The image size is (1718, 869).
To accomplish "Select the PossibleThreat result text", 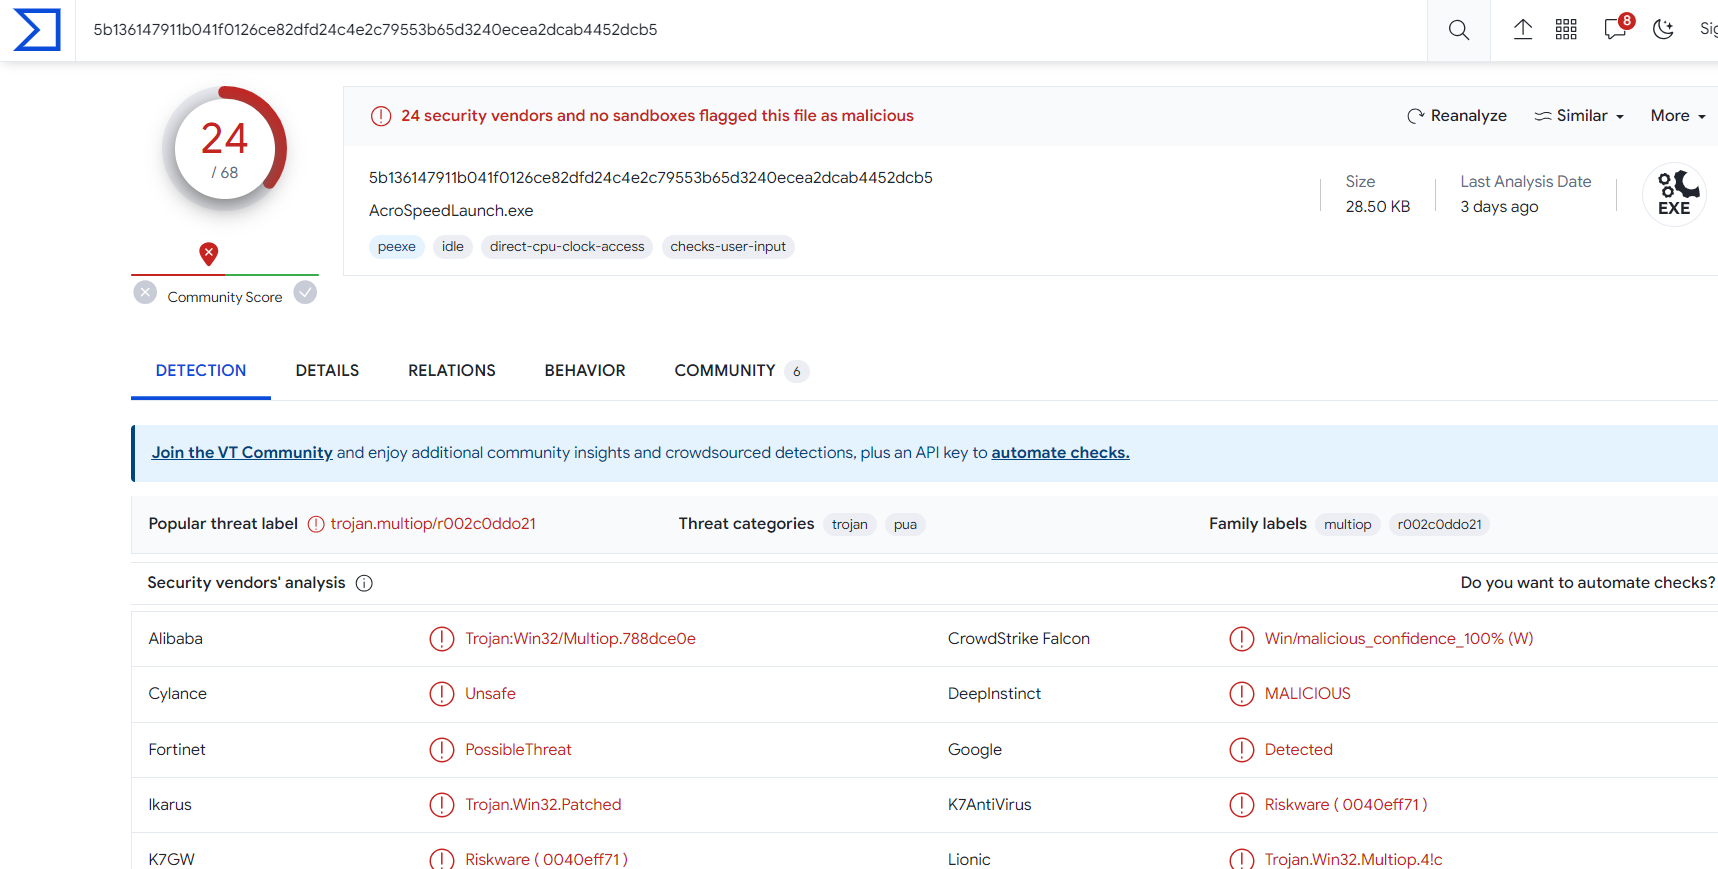I will pos(518,750).
